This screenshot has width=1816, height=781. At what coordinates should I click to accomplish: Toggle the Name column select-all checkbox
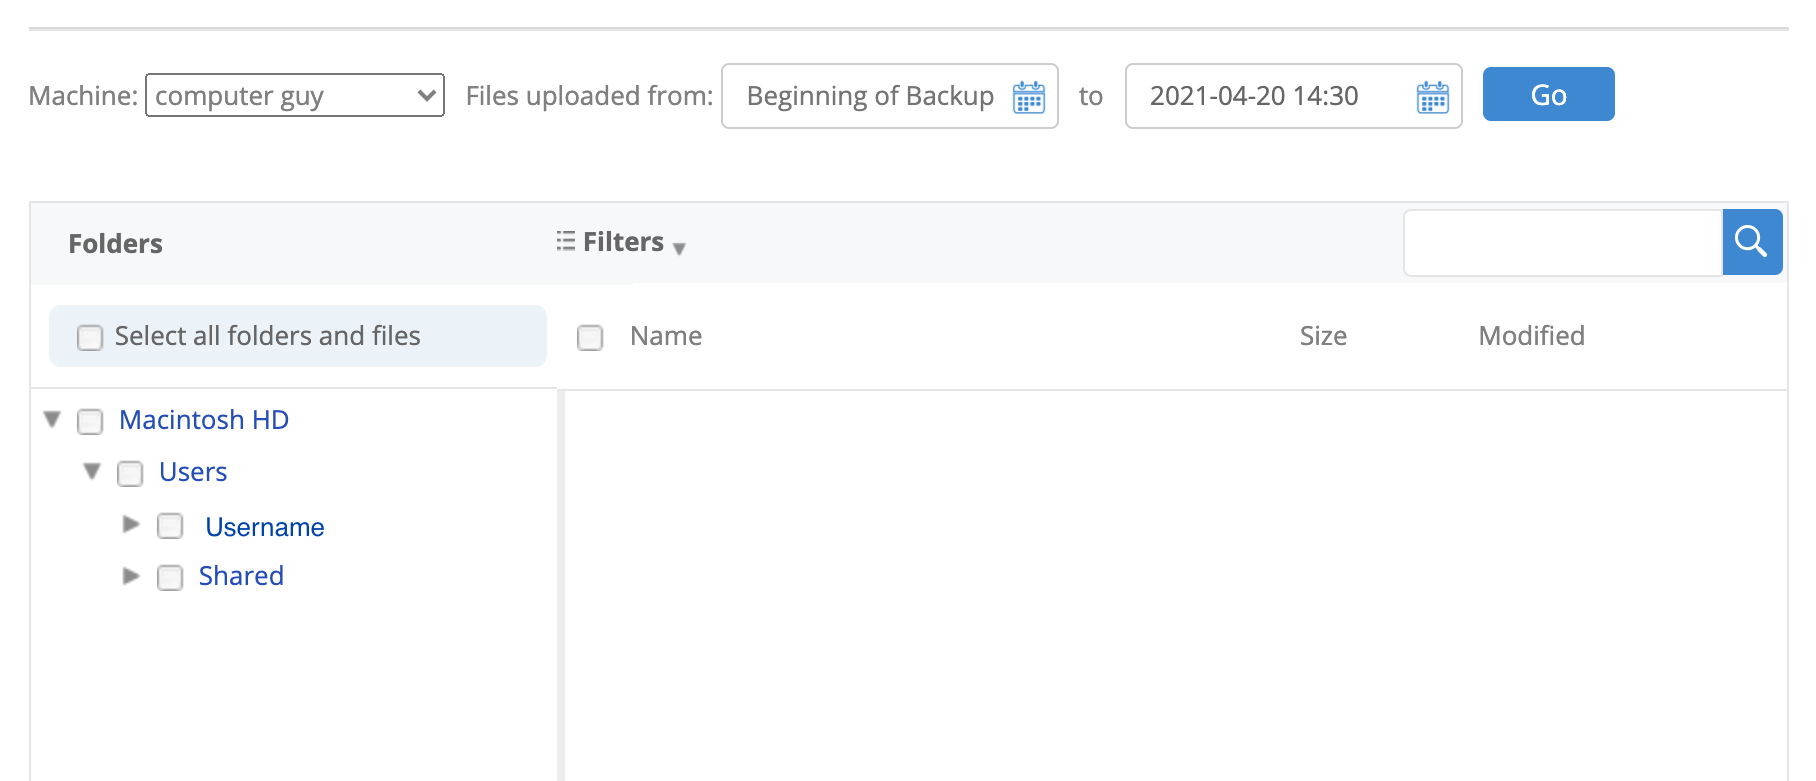pos(590,338)
